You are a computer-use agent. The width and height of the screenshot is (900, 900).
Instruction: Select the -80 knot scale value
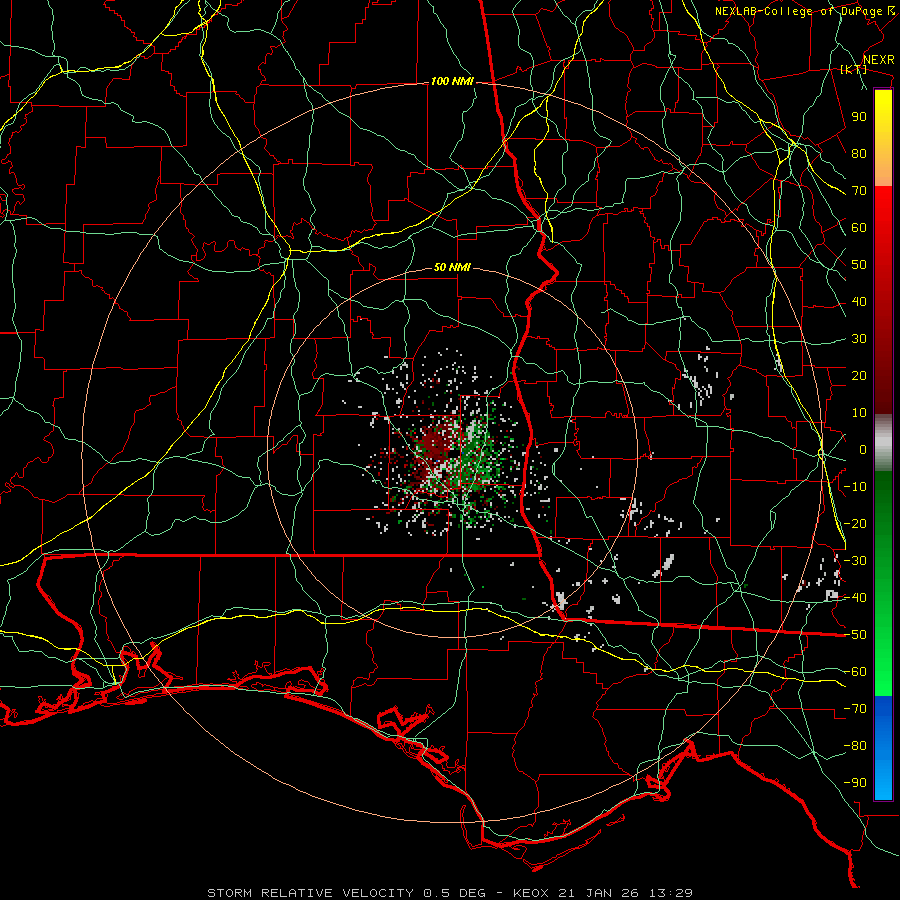coord(855,746)
